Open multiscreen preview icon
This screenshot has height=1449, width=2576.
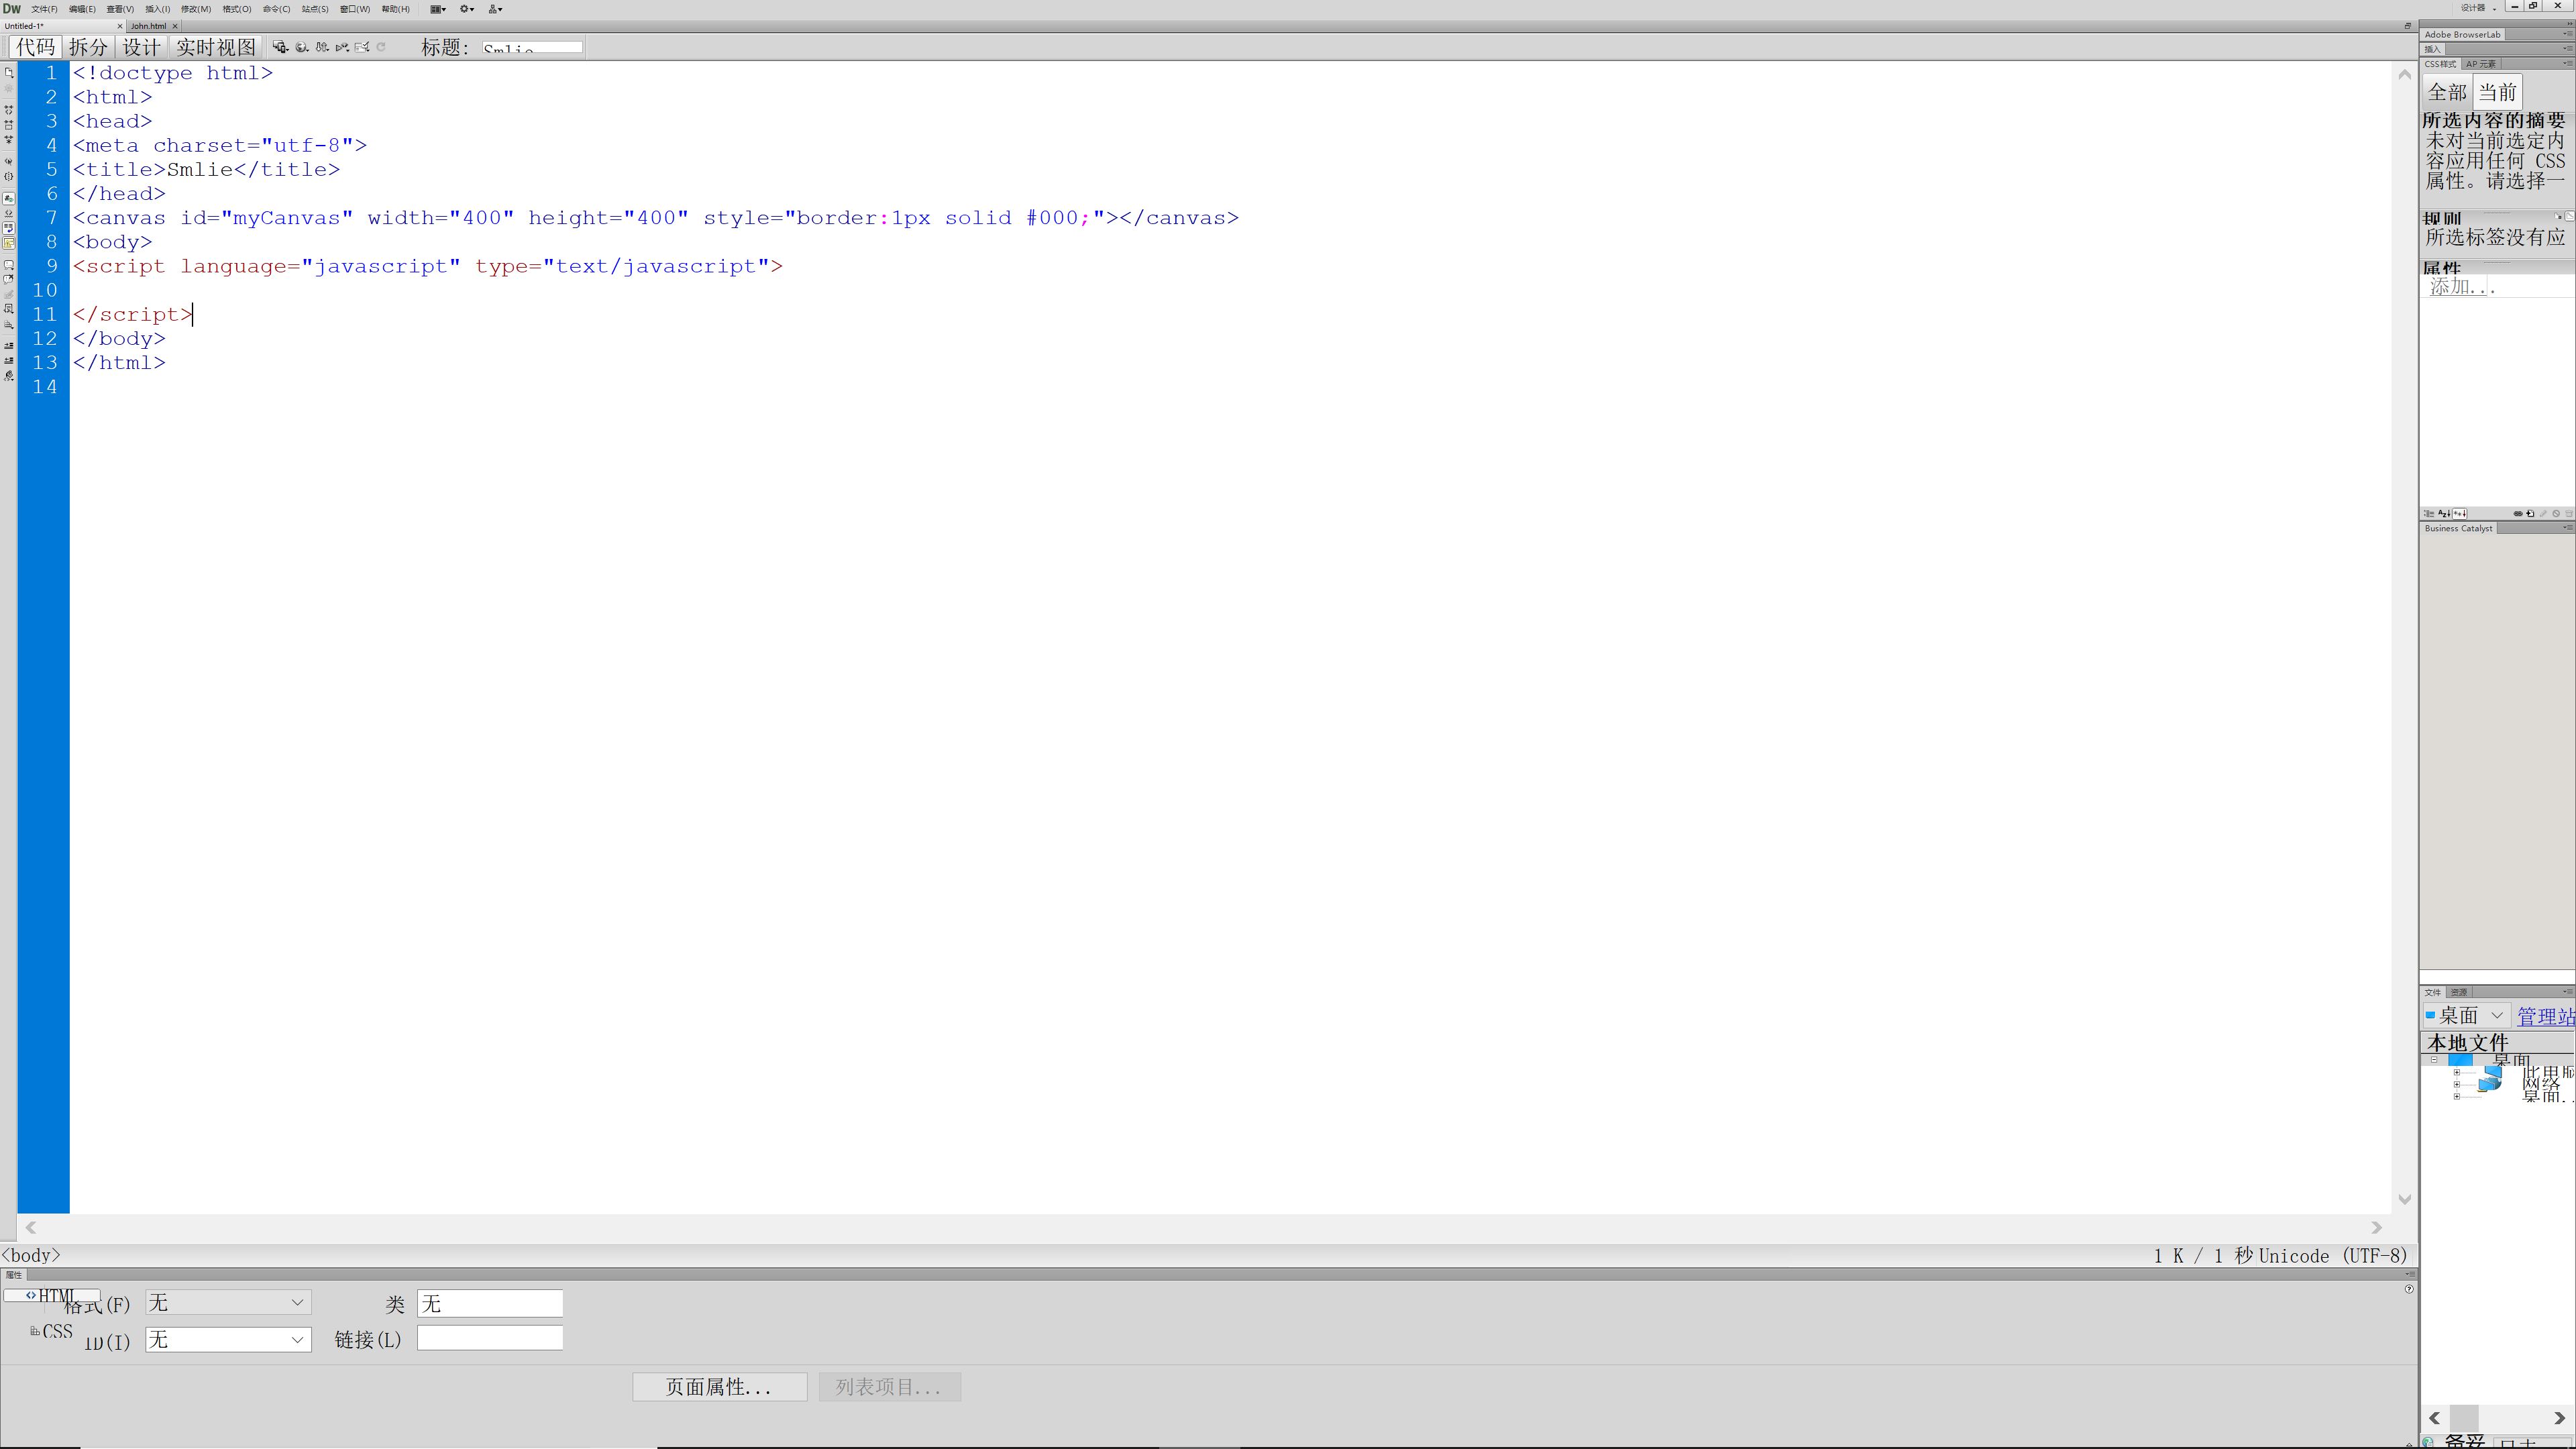[280, 47]
